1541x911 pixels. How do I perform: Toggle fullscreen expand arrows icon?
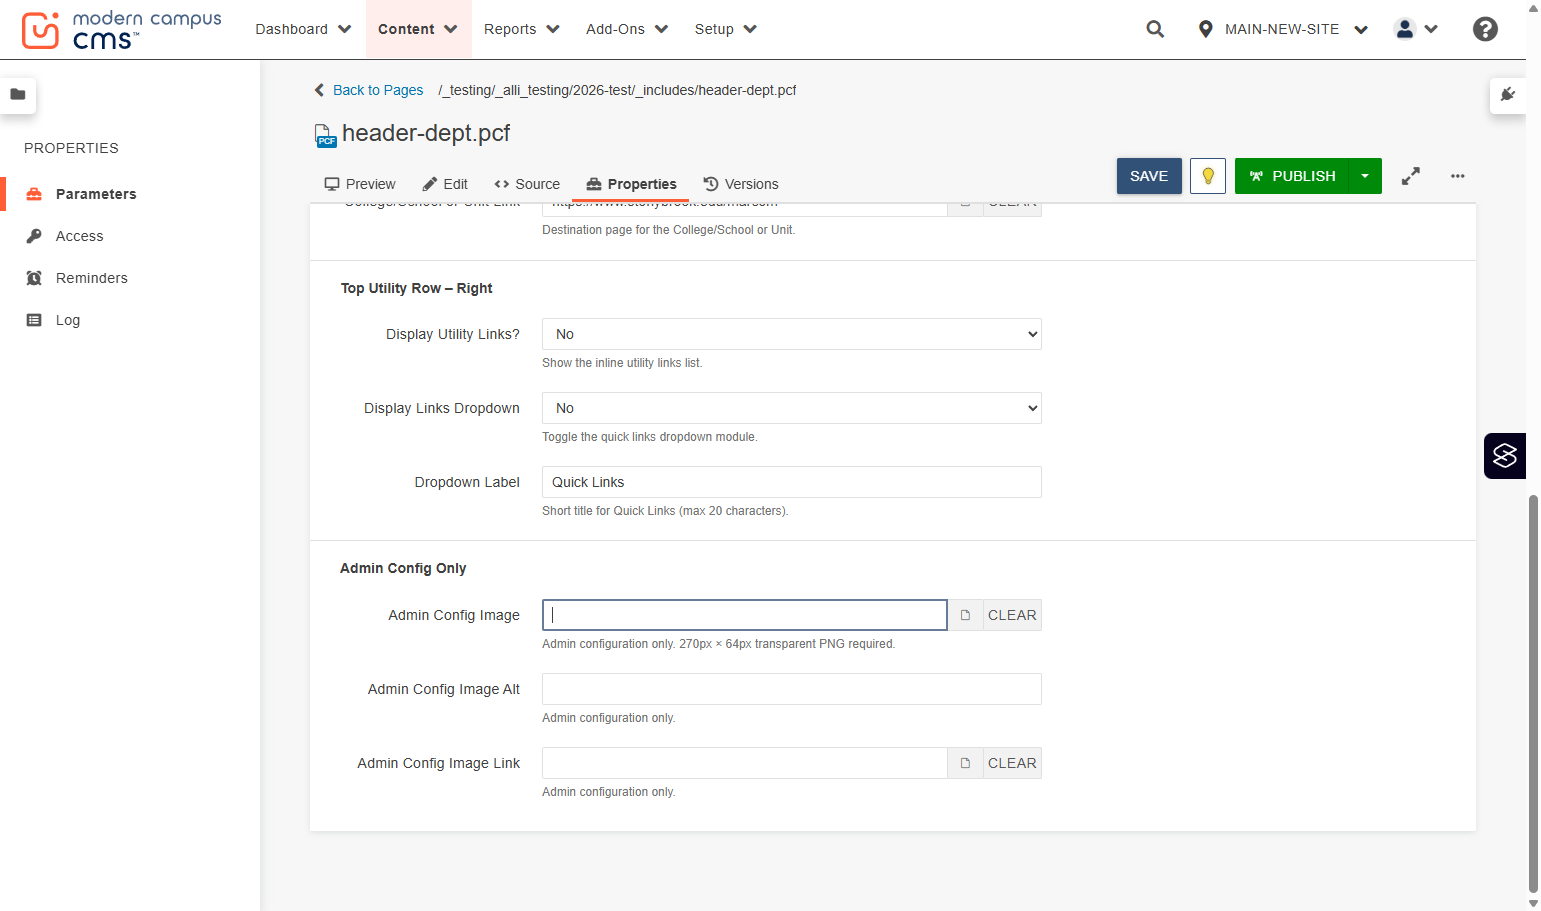[1410, 176]
